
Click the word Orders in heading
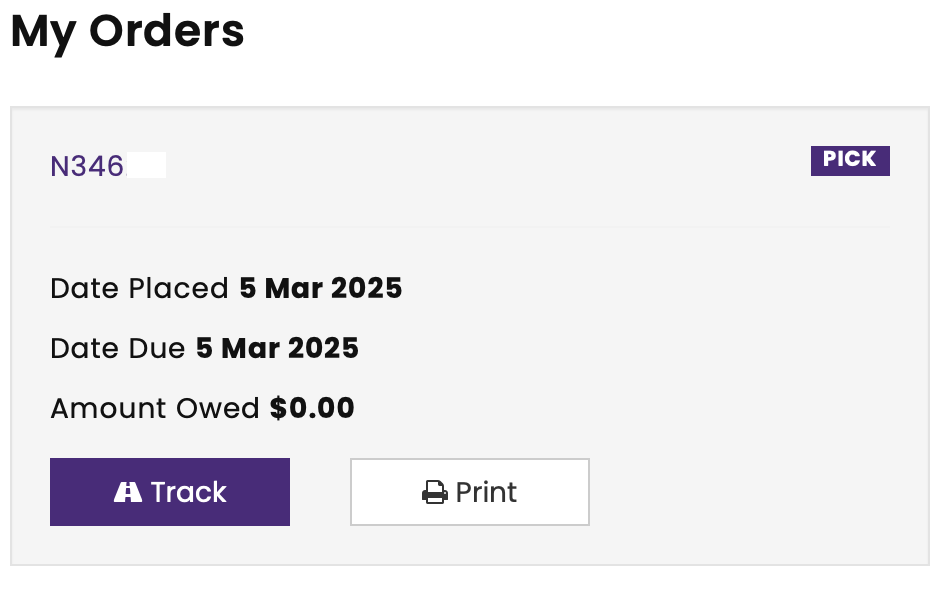(x=167, y=30)
